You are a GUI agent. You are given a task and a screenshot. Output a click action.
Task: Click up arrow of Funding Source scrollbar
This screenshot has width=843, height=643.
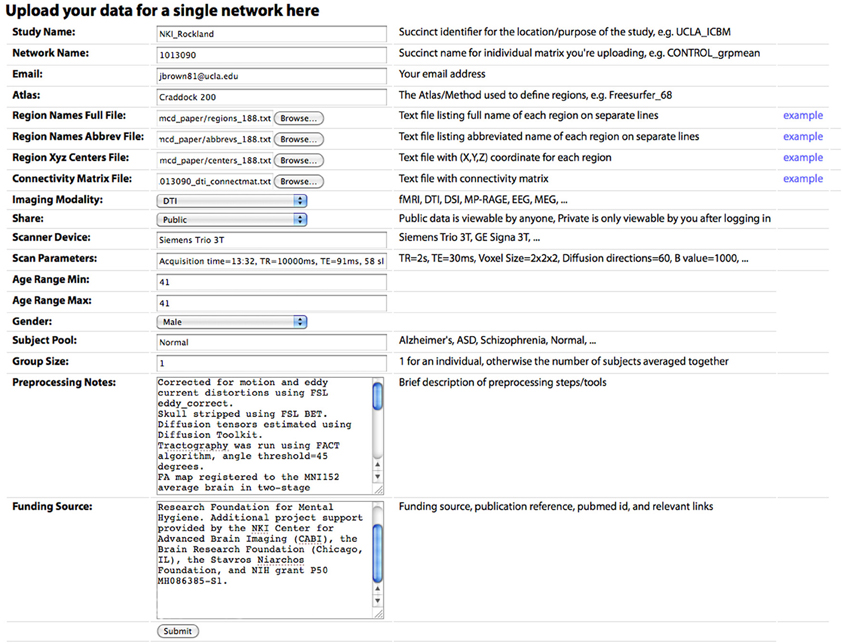(x=377, y=589)
